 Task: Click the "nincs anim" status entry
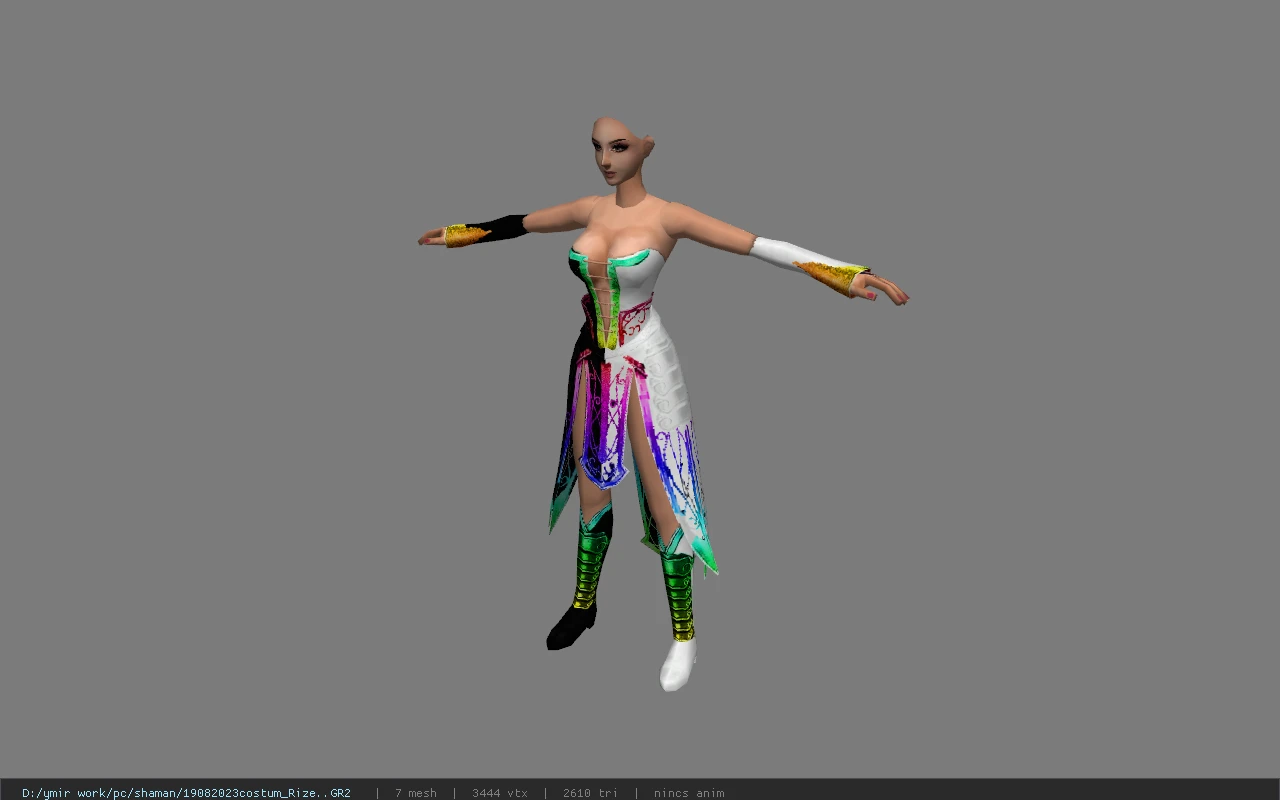[689, 793]
